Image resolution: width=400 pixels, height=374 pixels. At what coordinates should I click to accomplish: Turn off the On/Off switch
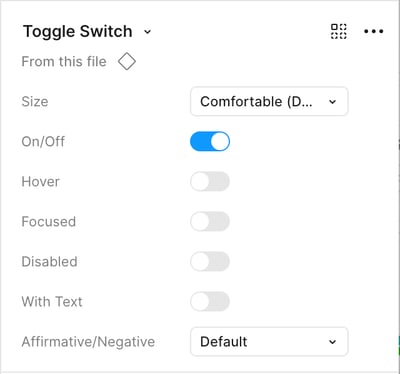pos(210,141)
